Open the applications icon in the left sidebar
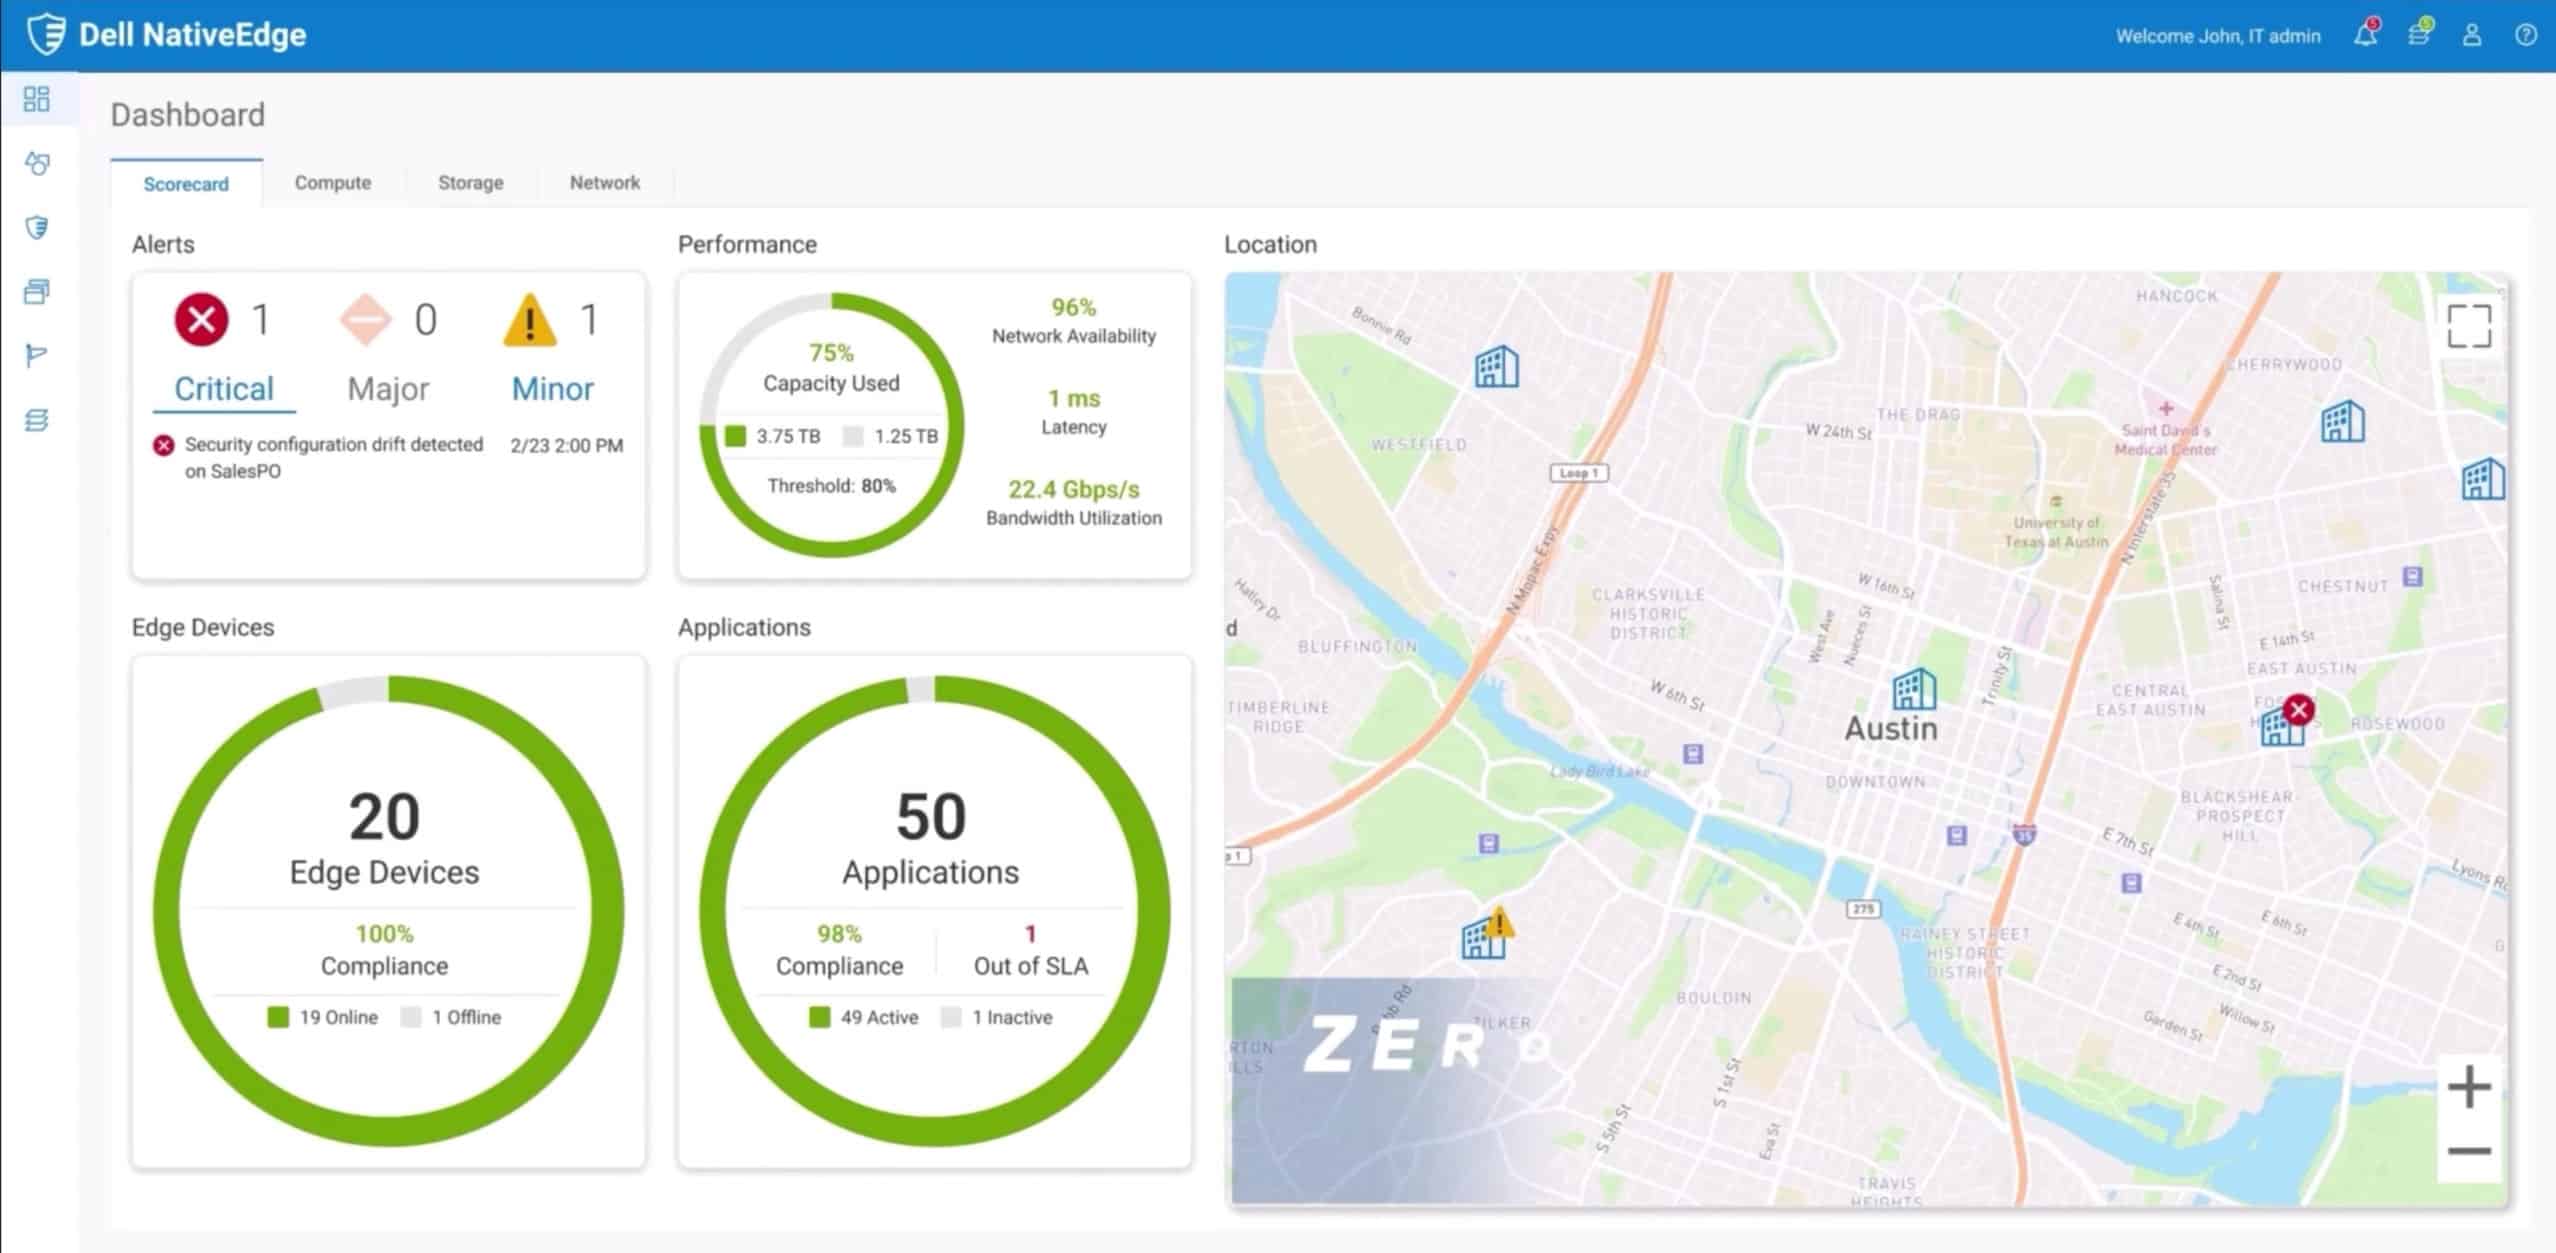The image size is (2556, 1253). 37,292
